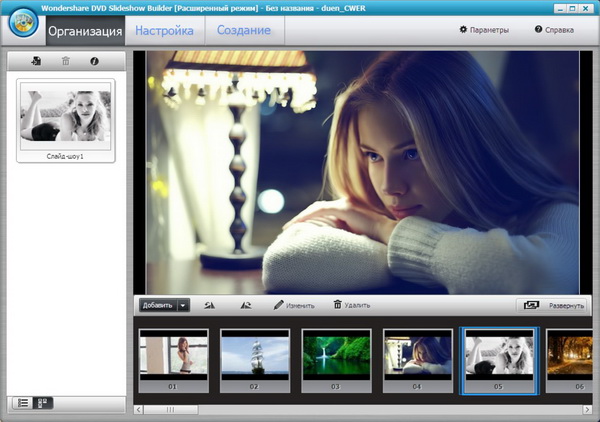The image size is (600, 422).
Task: Click the Развернуть expand button
Action: (x=553, y=305)
